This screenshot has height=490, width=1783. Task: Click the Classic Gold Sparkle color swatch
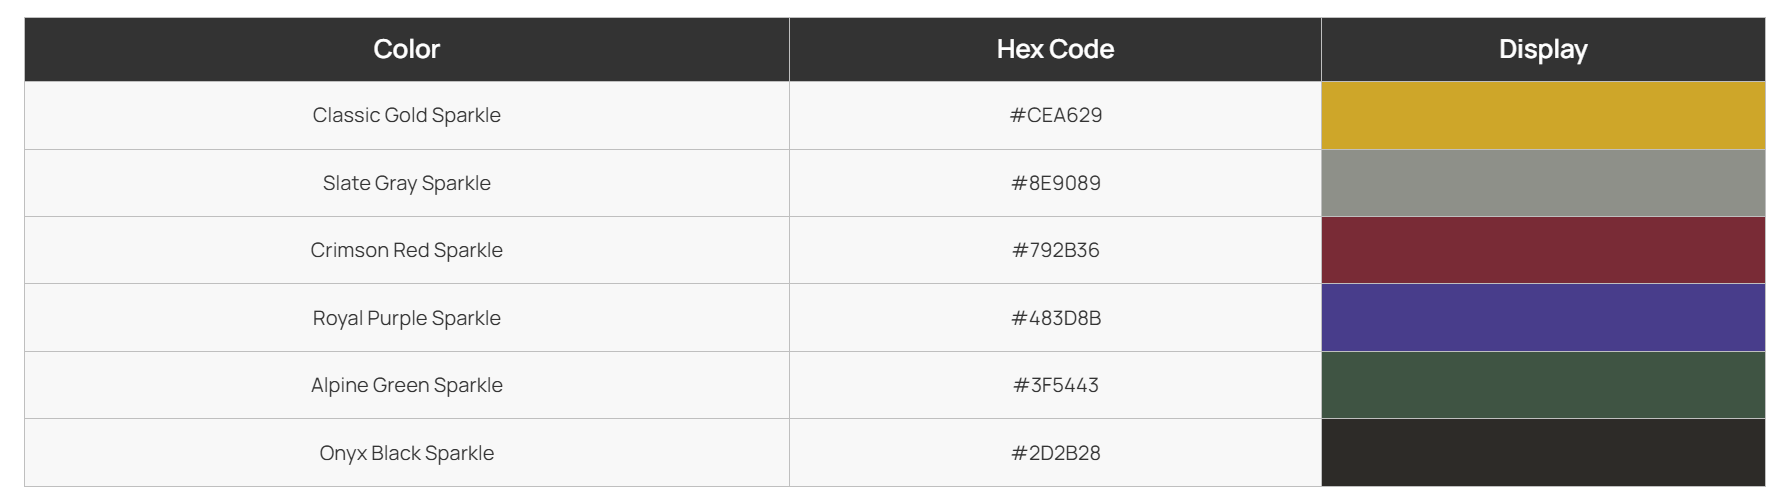1543,116
